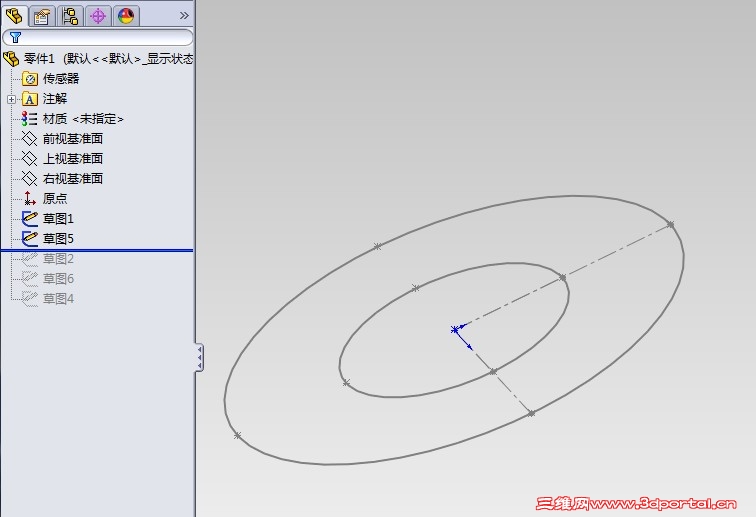Click the blue rollback bar under 草图5

97,251
